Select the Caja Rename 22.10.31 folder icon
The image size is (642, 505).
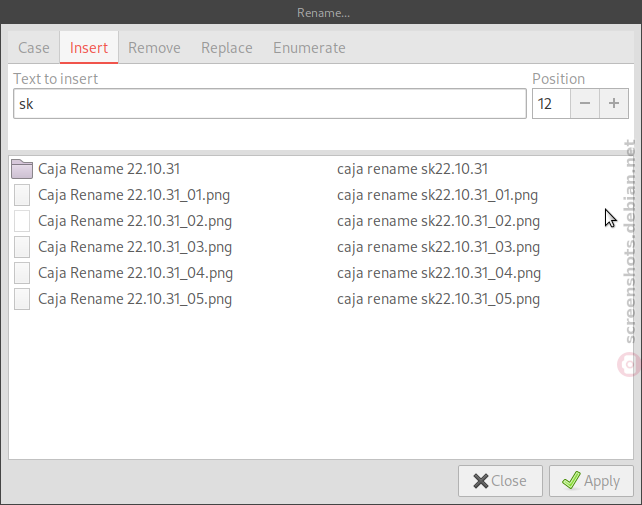pyautogui.click(x=22, y=169)
